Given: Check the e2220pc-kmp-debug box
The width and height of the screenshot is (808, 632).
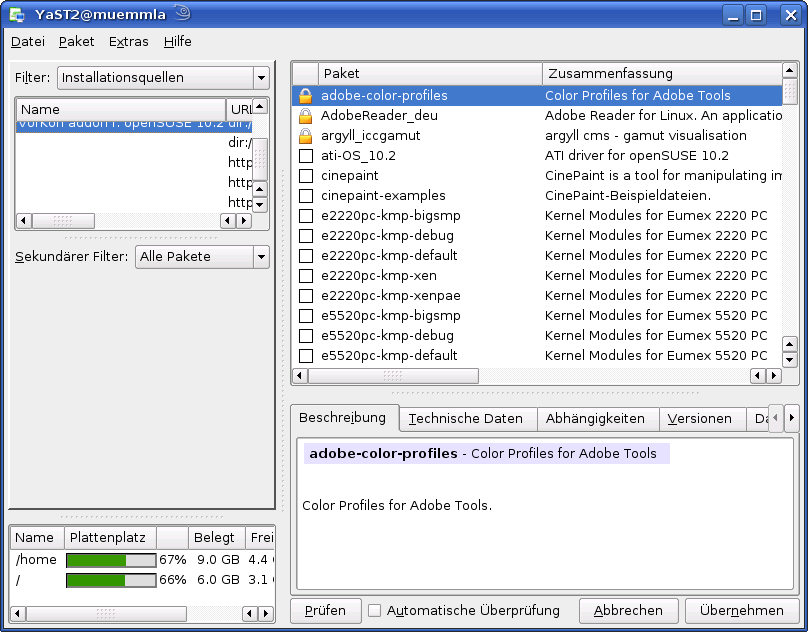Looking at the screenshot, I should coord(306,236).
